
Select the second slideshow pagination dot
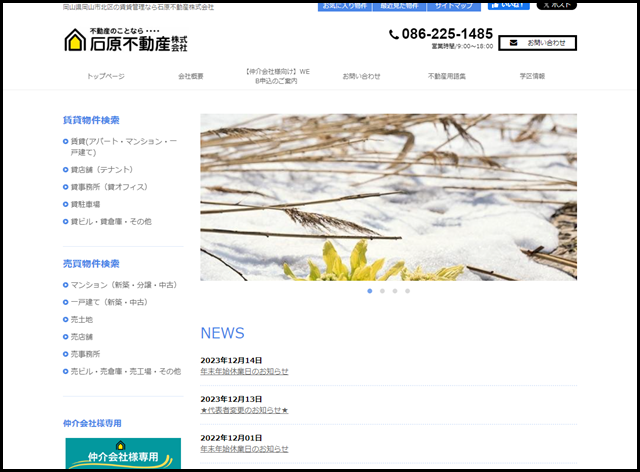[x=382, y=291]
